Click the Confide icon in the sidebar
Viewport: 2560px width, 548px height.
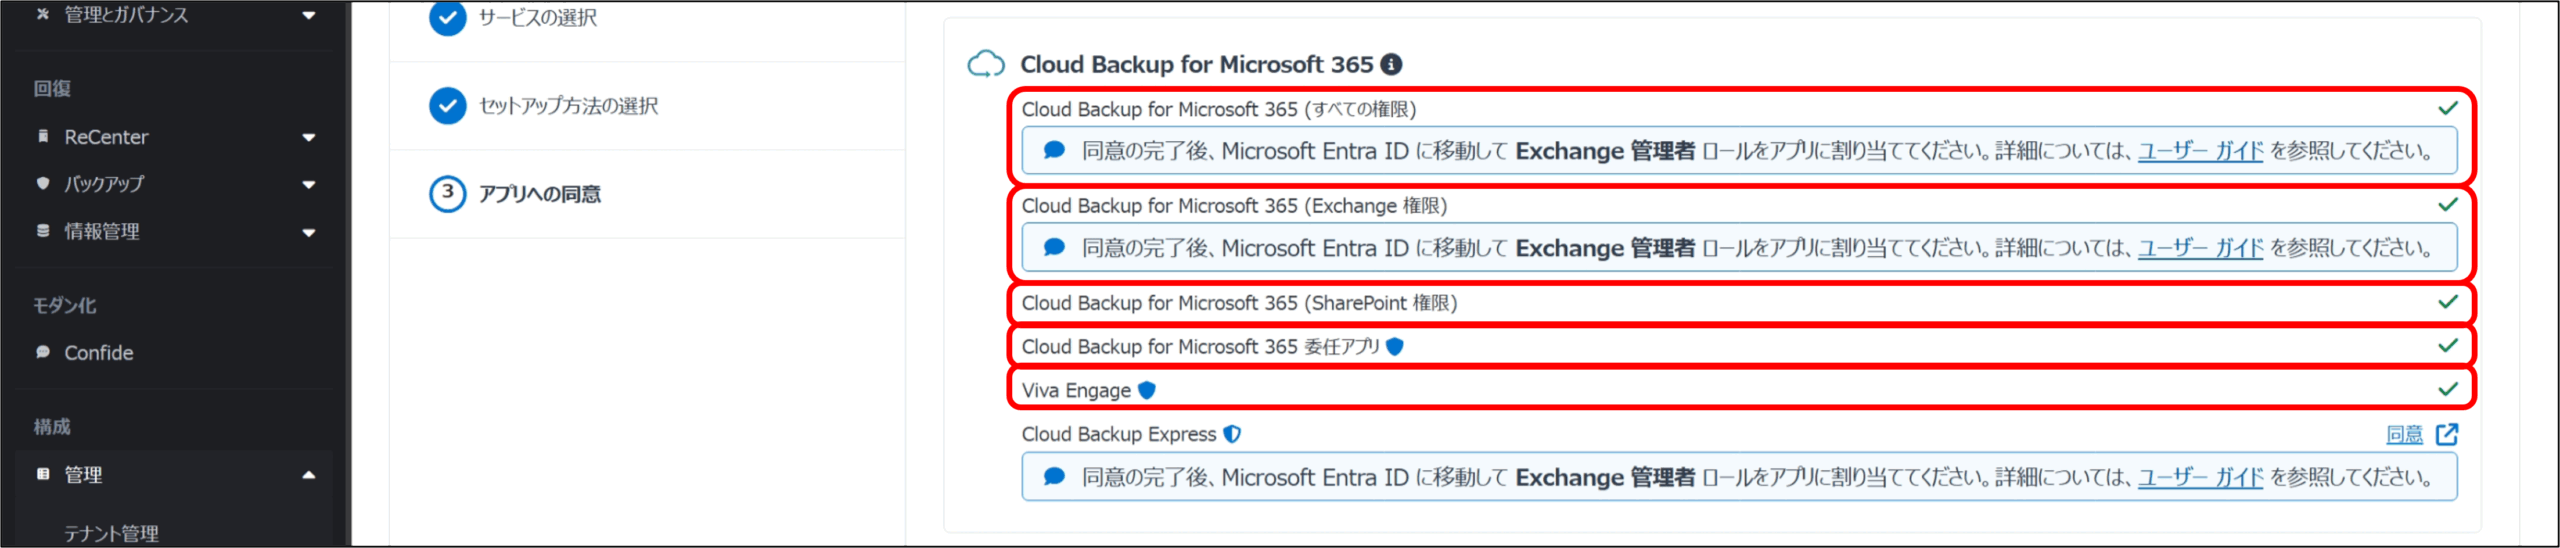pyautogui.click(x=43, y=352)
